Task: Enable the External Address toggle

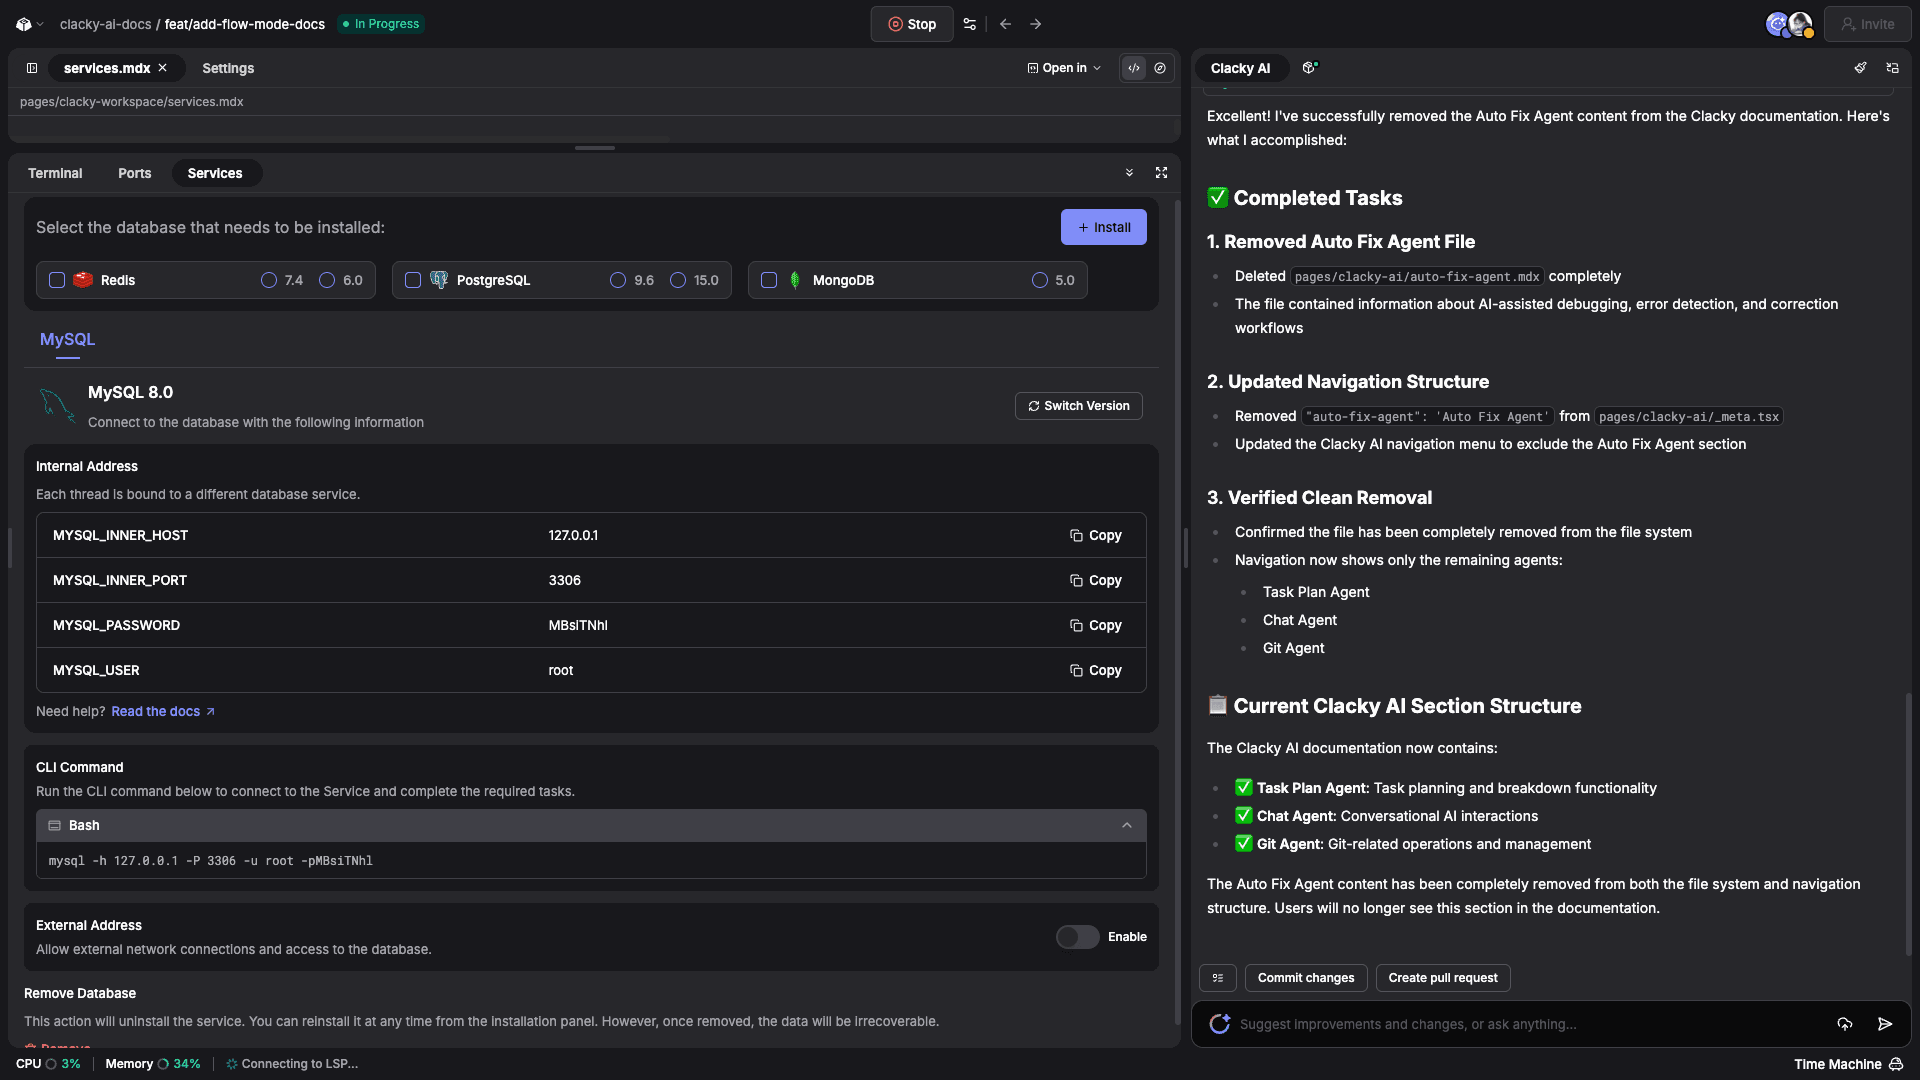Action: pos(1078,937)
